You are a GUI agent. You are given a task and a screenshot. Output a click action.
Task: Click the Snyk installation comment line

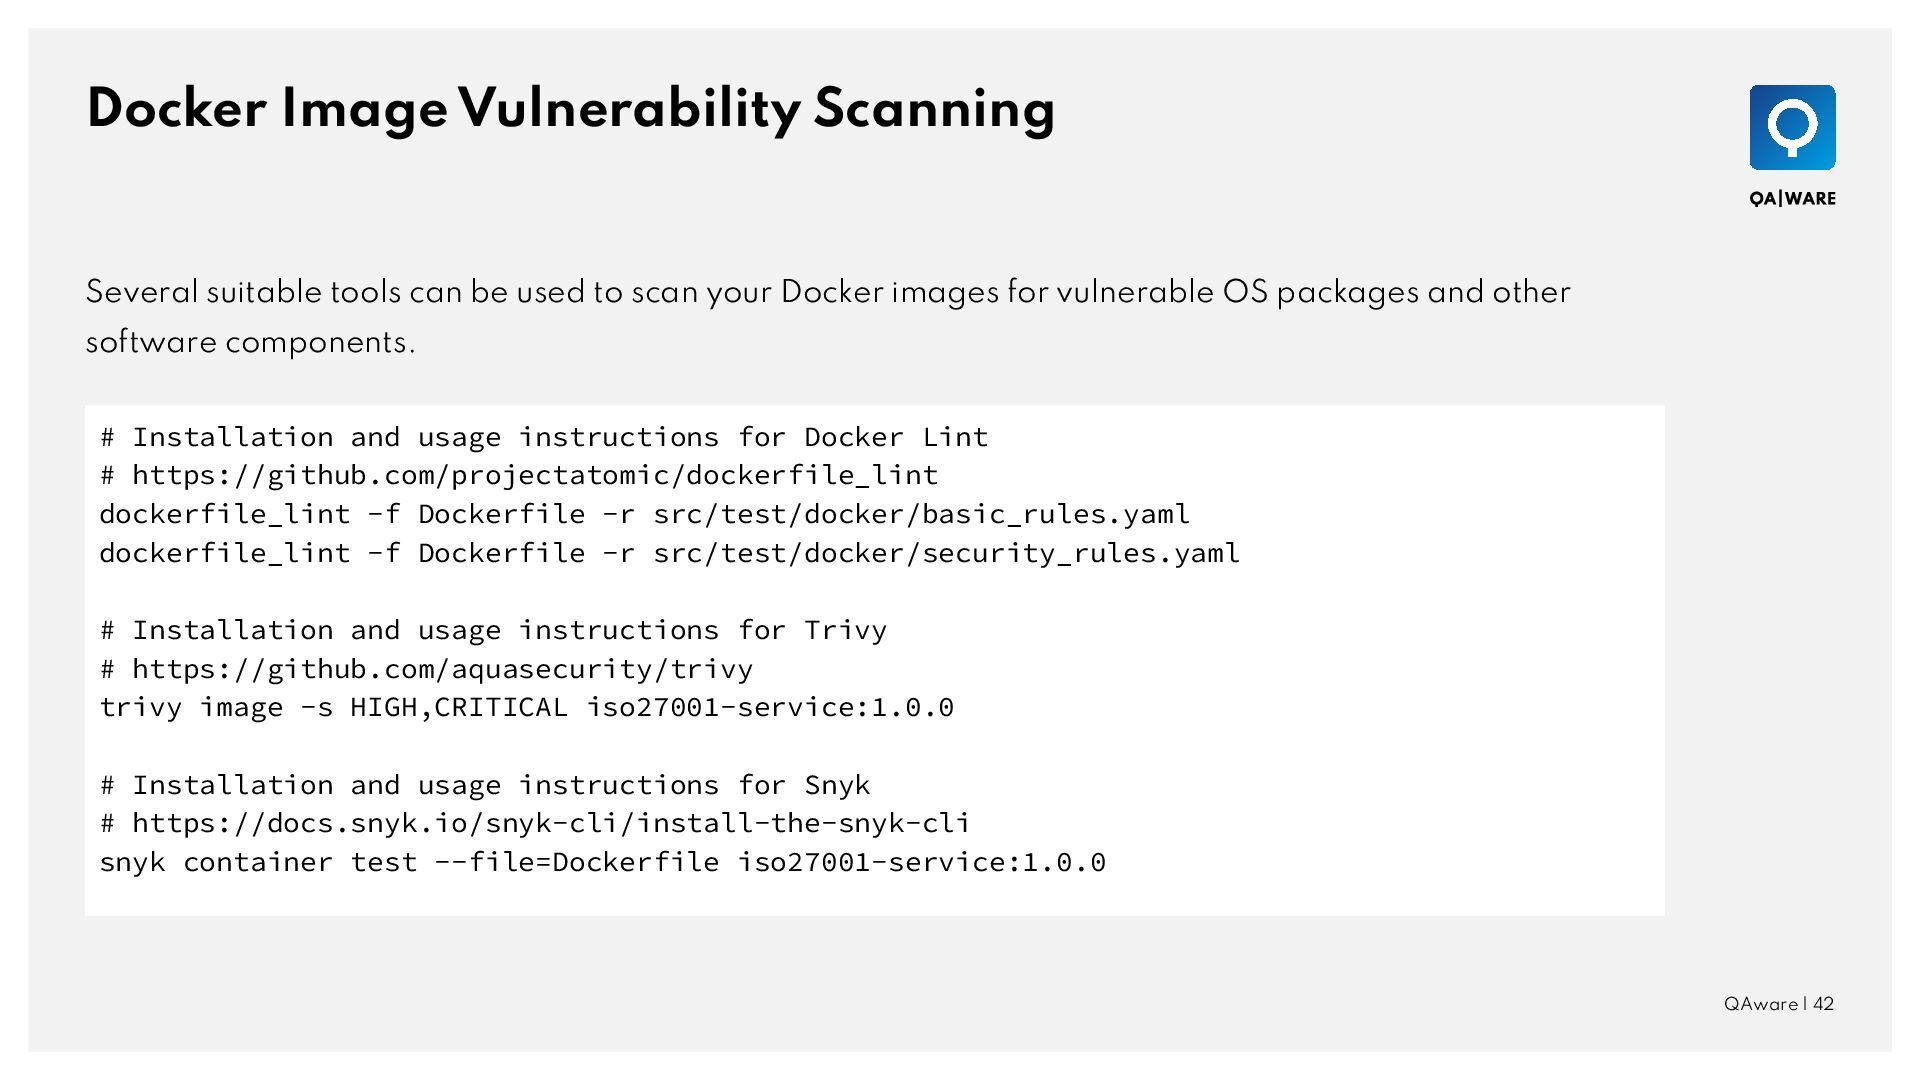point(485,785)
